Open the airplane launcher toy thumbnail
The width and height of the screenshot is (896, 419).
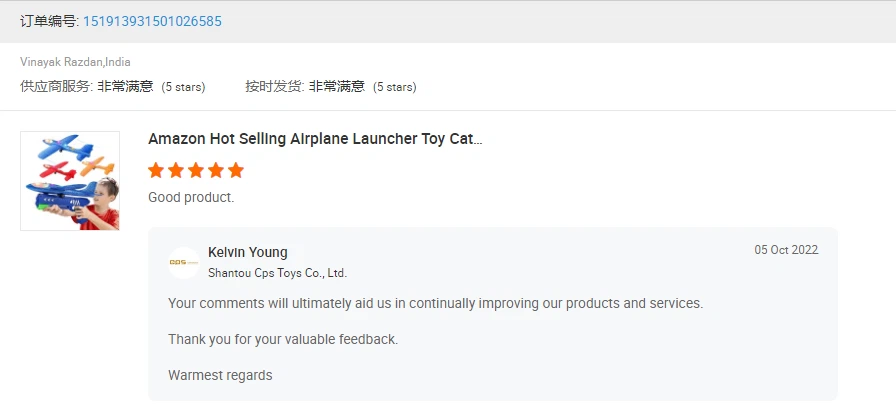70,181
